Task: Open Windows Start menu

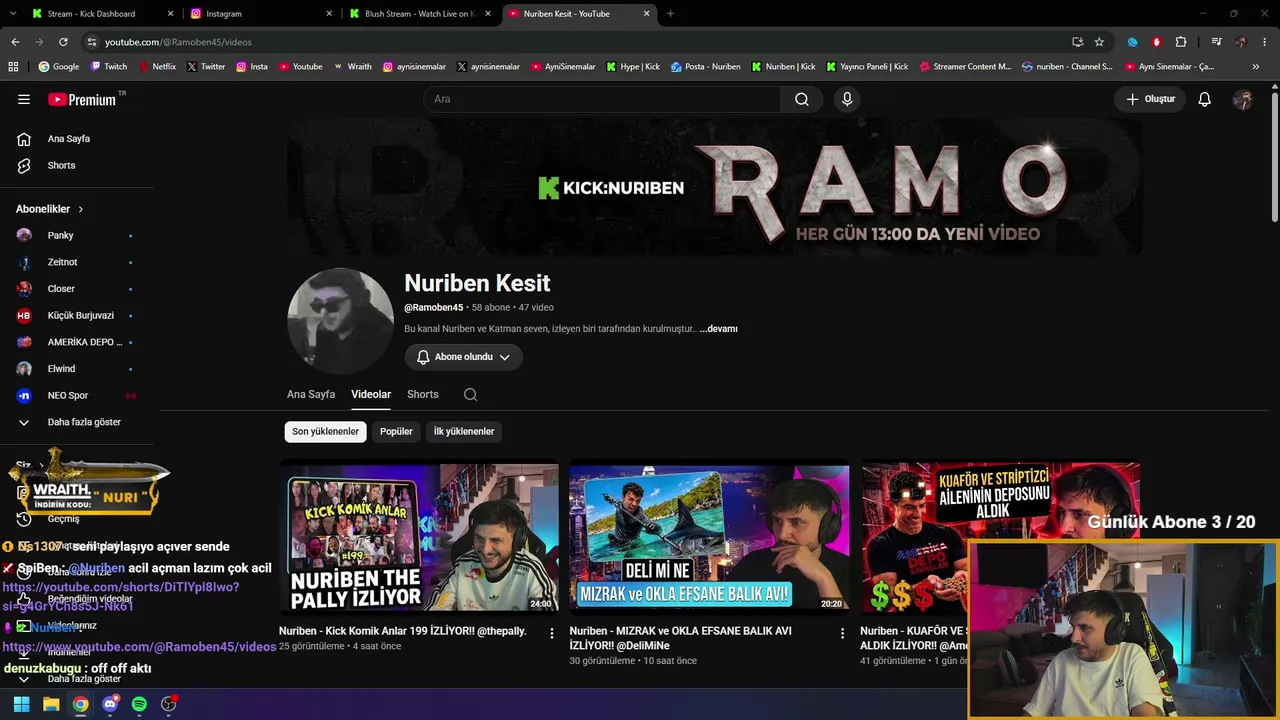Action: (21, 704)
